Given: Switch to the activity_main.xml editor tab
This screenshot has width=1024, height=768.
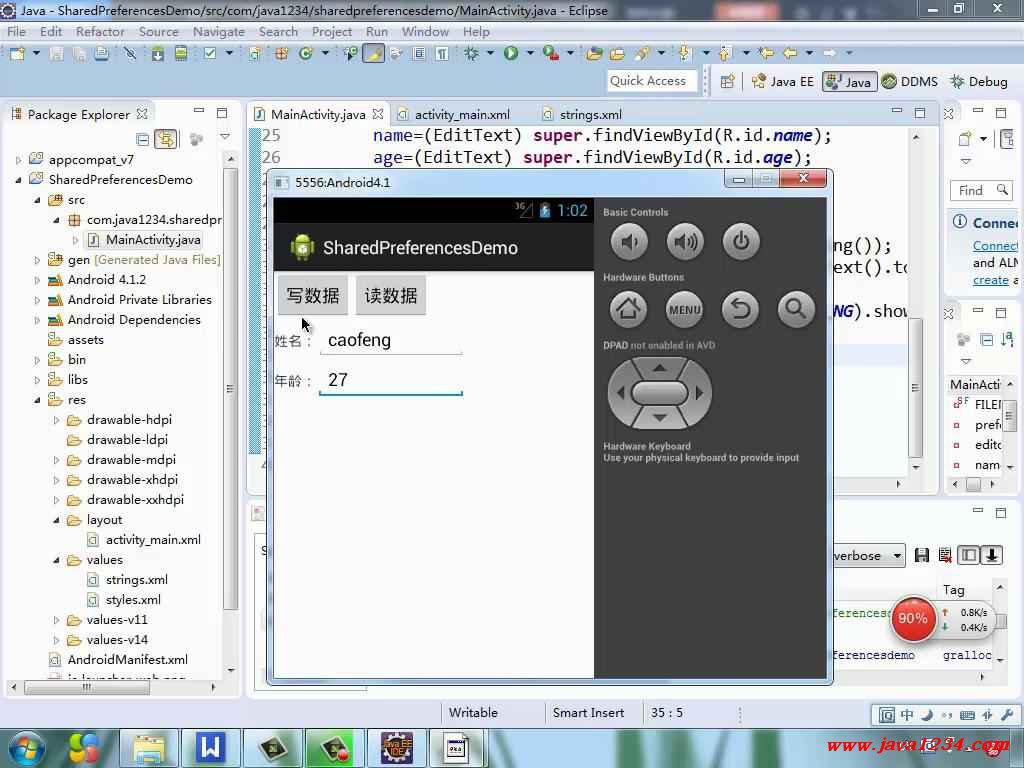Looking at the screenshot, I should pos(461,114).
